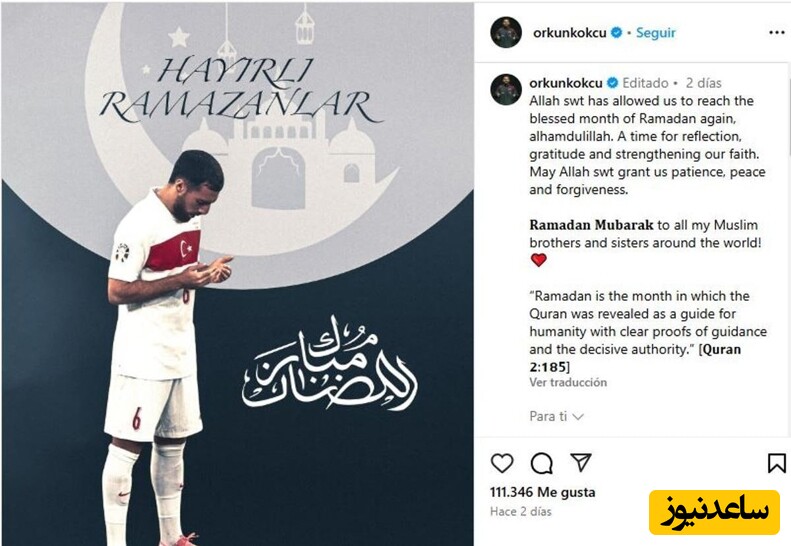Screen dimensions: 791x546
Task: Click the Ramadan post image
Action: 237,275
